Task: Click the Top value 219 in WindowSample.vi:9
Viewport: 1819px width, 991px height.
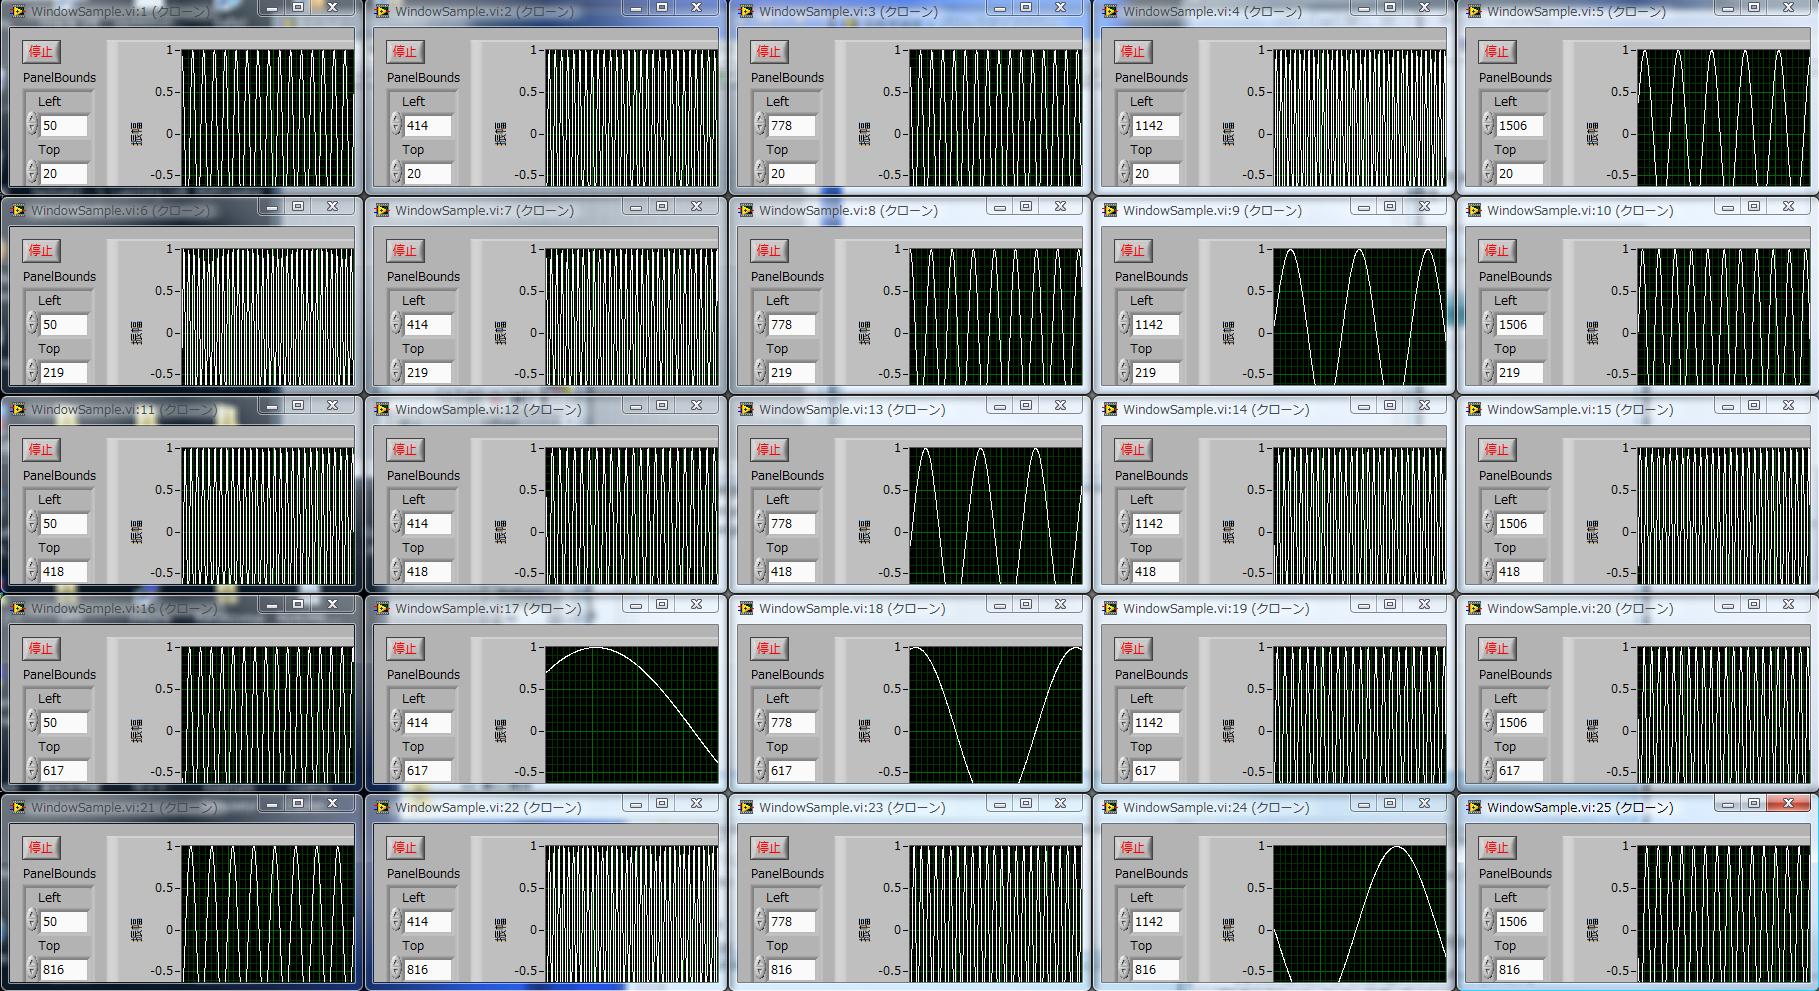Action: tap(1156, 372)
